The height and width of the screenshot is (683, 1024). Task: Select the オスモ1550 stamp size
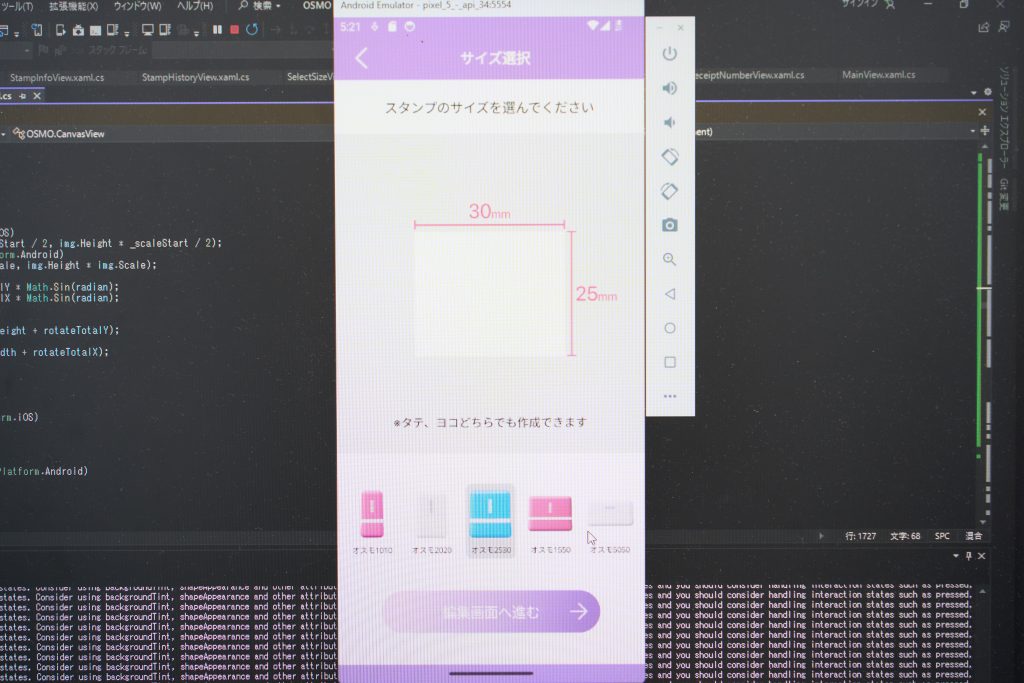(551, 522)
